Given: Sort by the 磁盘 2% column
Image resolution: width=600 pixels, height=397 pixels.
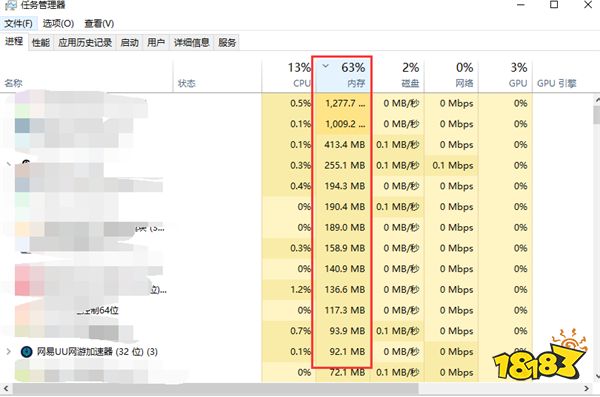Looking at the screenshot, I should [398, 75].
